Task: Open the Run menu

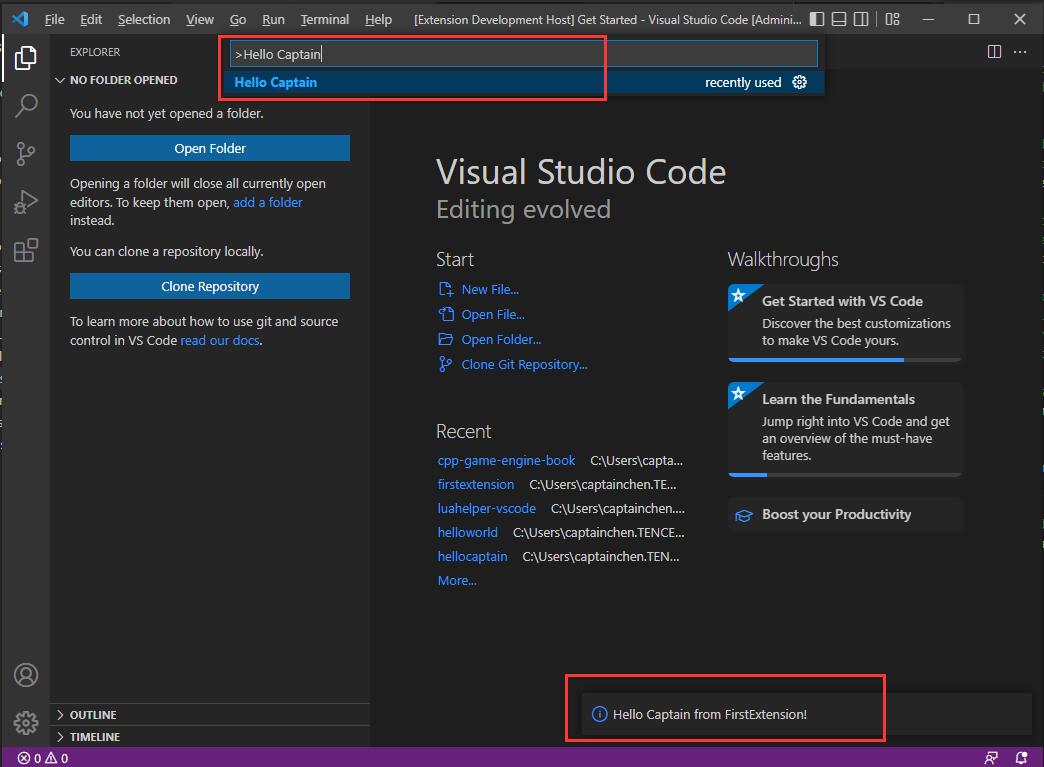Action: click(x=273, y=19)
